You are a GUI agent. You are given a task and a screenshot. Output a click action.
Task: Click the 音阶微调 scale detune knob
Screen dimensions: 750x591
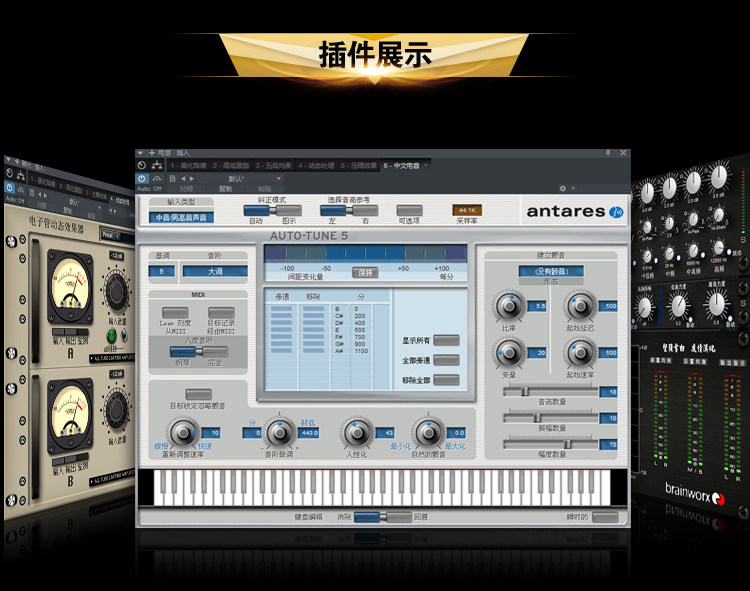pos(280,433)
